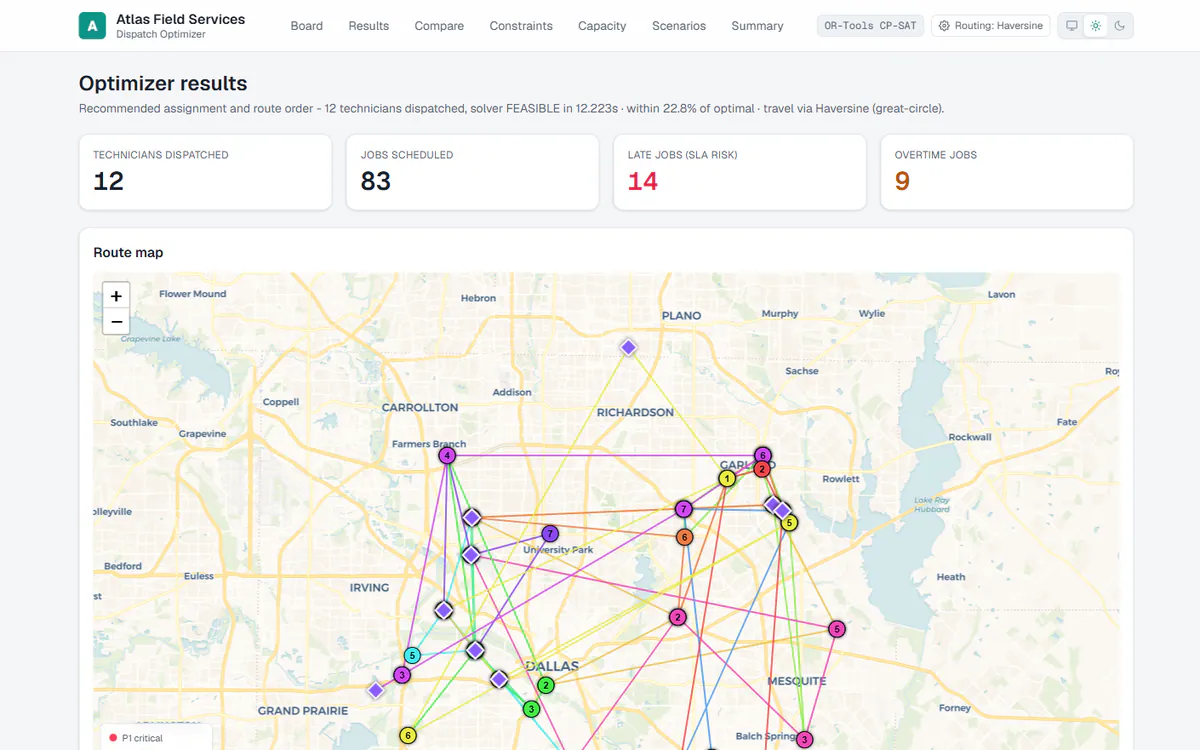This screenshot has width=1200, height=750.
Task: Click the "Rockwall" map label
Action: click(x=970, y=437)
